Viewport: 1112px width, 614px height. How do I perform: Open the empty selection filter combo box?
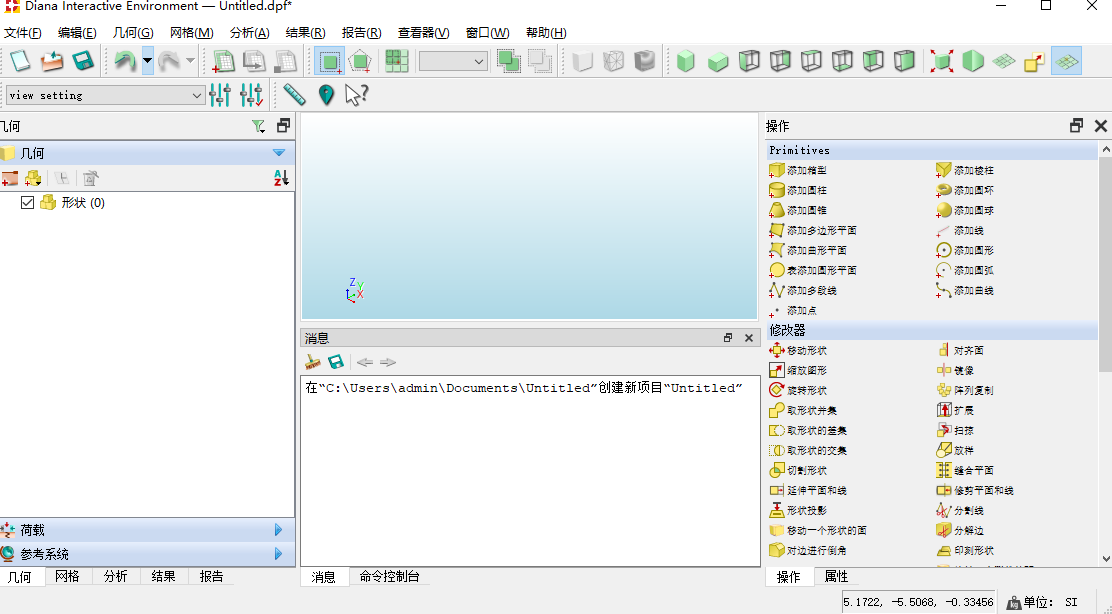[453, 62]
